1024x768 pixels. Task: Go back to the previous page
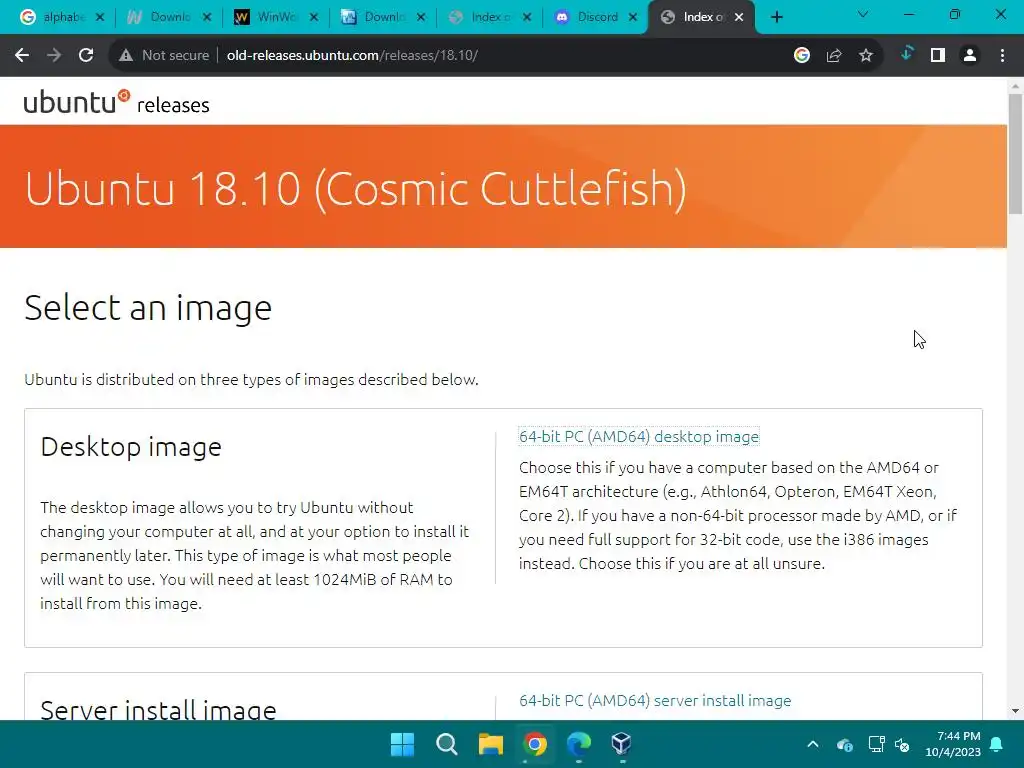[22, 56]
